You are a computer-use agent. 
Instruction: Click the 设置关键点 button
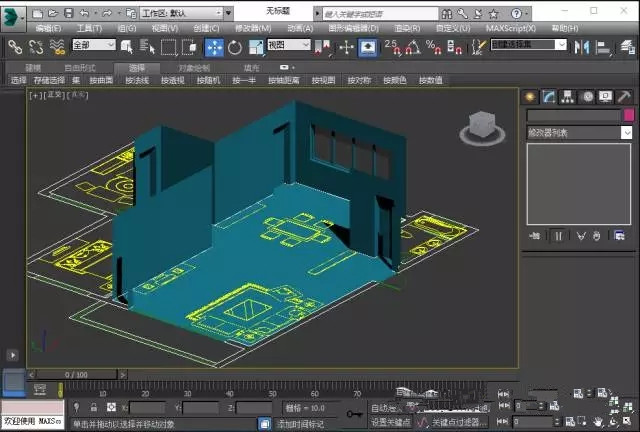pos(390,422)
